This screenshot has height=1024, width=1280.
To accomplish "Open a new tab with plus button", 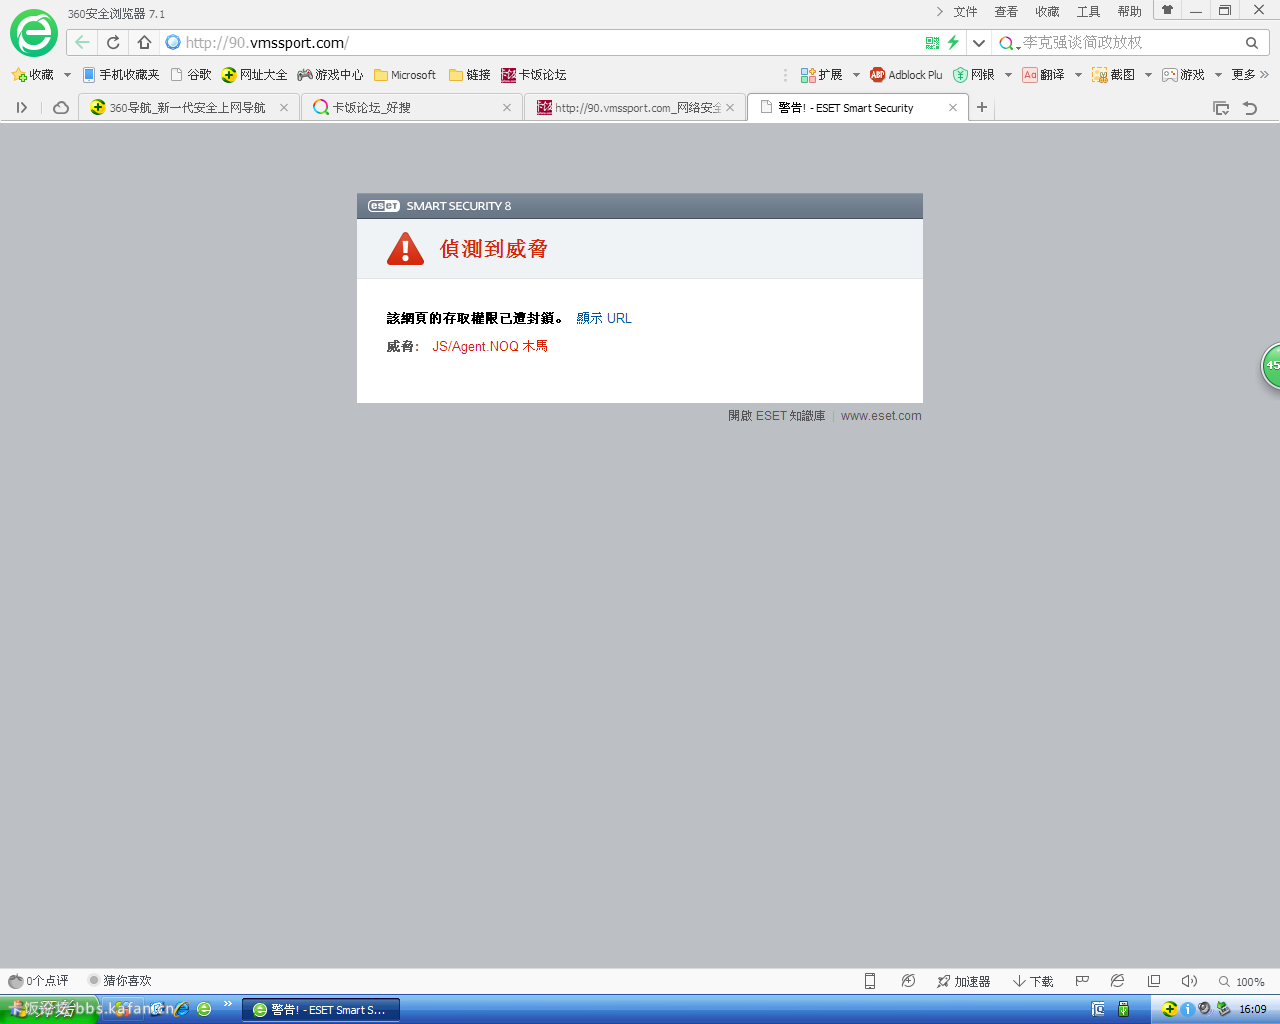I will click(x=982, y=107).
